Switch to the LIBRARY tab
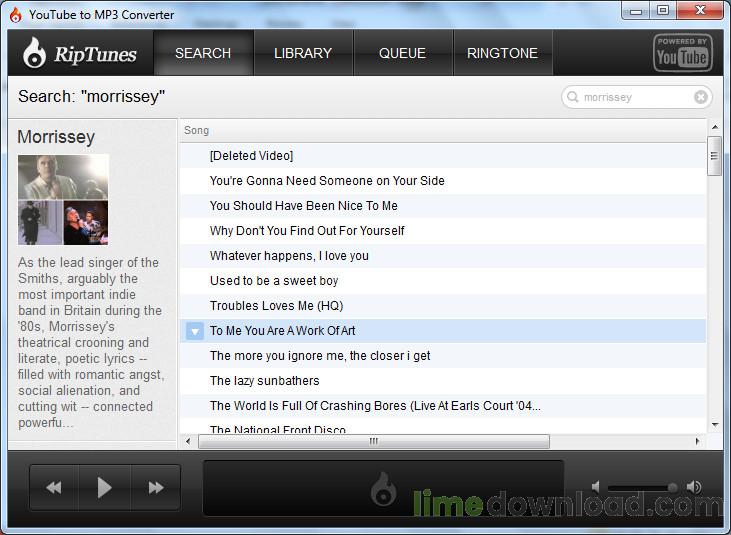Image resolution: width=731 pixels, height=535 pixels. [x=303, y=53]
